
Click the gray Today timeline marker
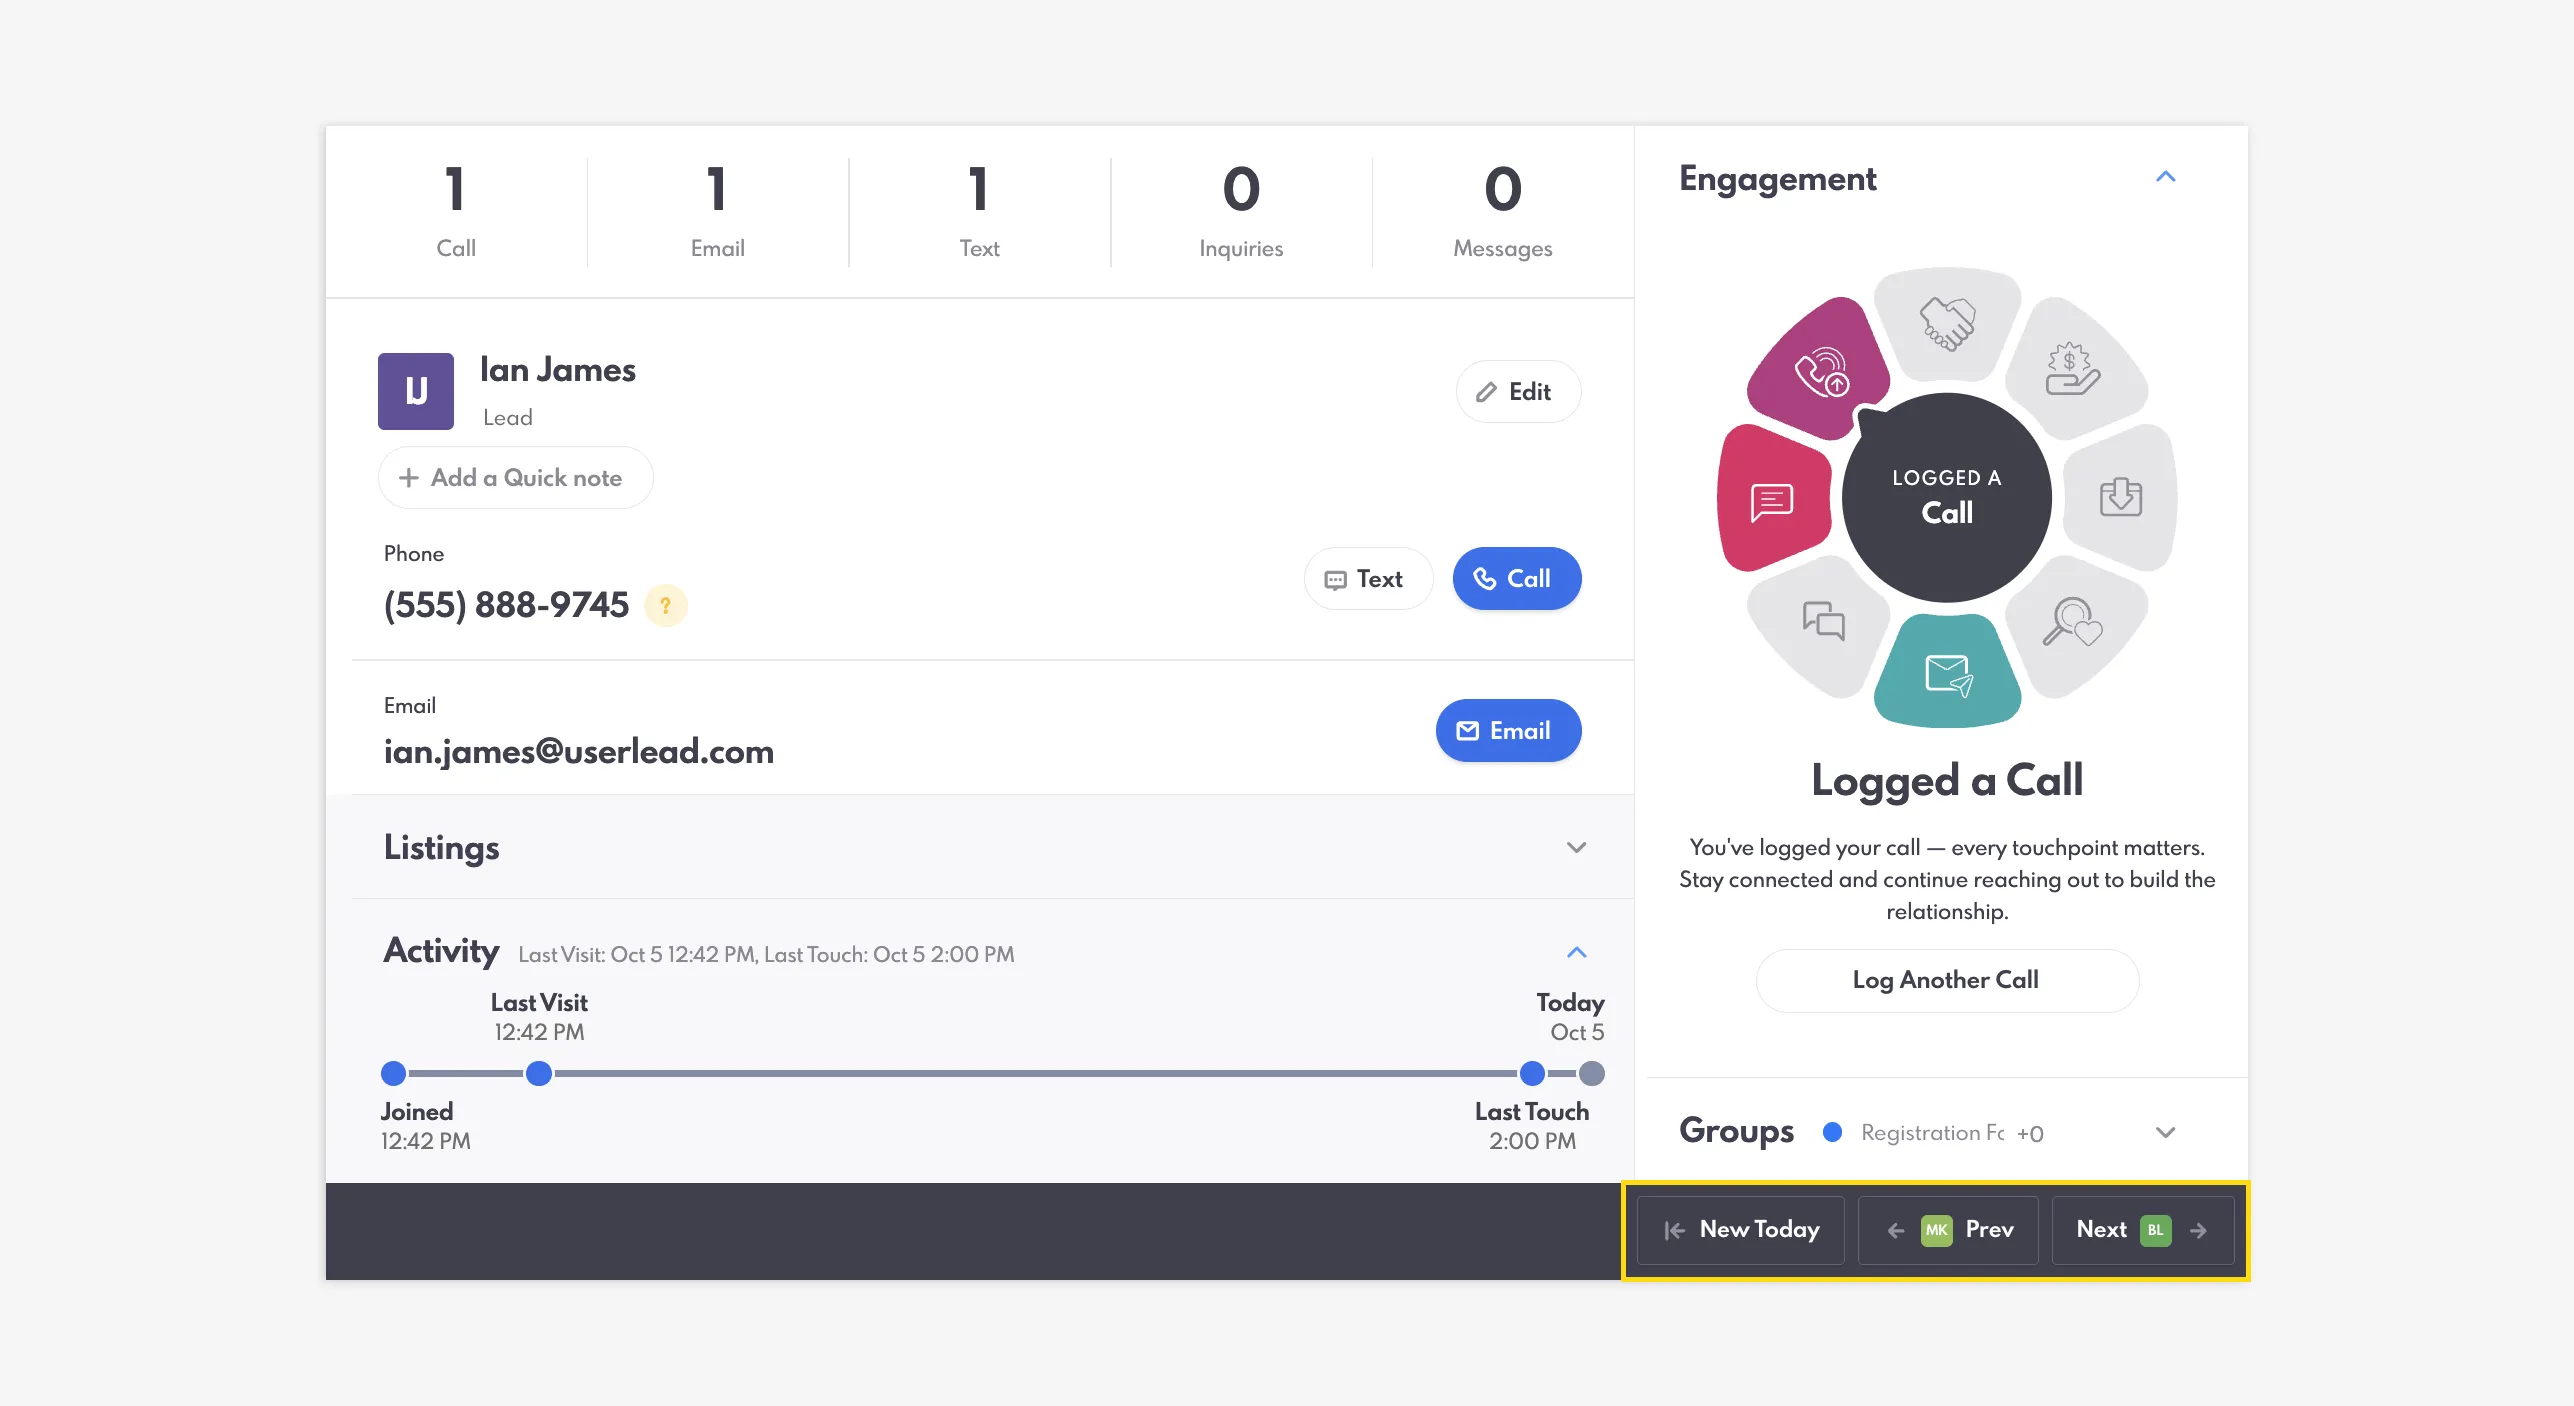tap(1591, 1074)
